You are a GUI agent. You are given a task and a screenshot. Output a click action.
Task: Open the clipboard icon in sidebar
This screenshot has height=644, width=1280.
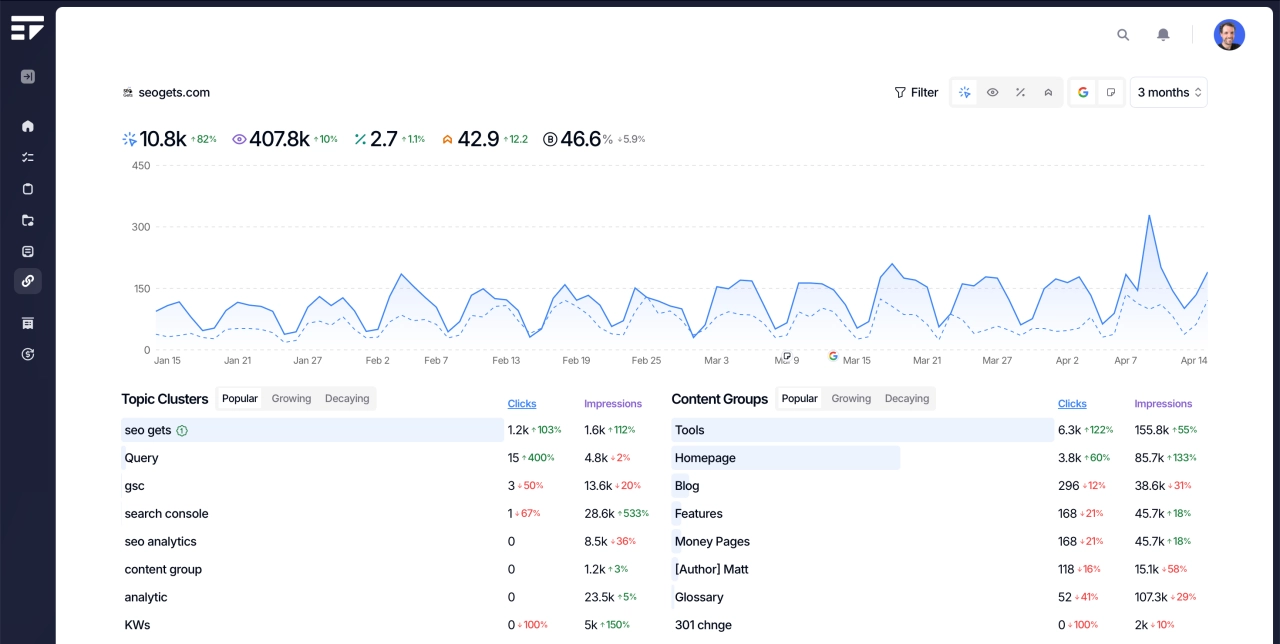(28, 189)
